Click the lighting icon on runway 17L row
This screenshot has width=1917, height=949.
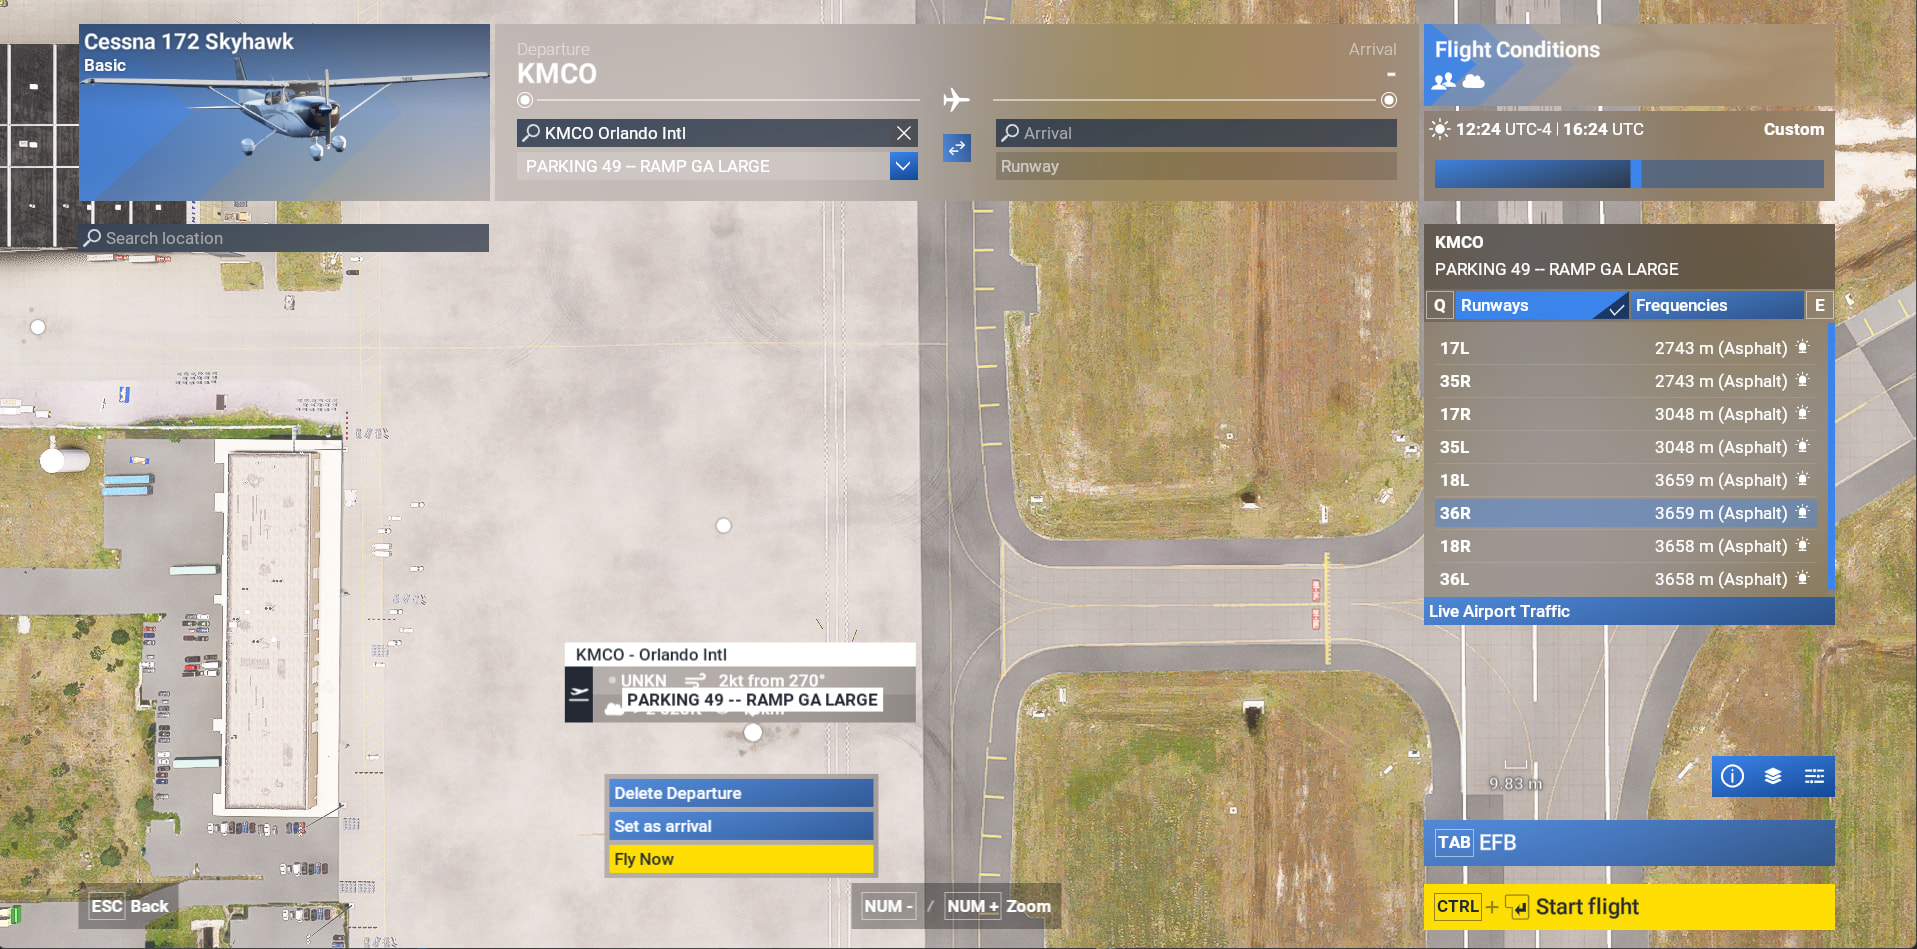1803,348
